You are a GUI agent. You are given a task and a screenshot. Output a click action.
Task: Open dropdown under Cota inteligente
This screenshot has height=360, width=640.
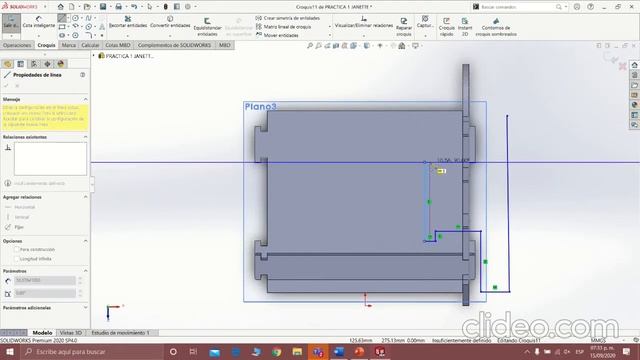39,35
